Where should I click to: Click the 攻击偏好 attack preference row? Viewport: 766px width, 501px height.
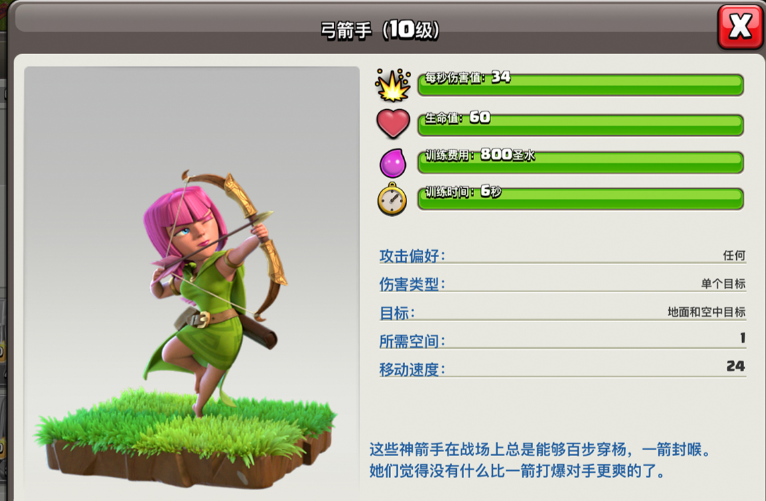563,255
